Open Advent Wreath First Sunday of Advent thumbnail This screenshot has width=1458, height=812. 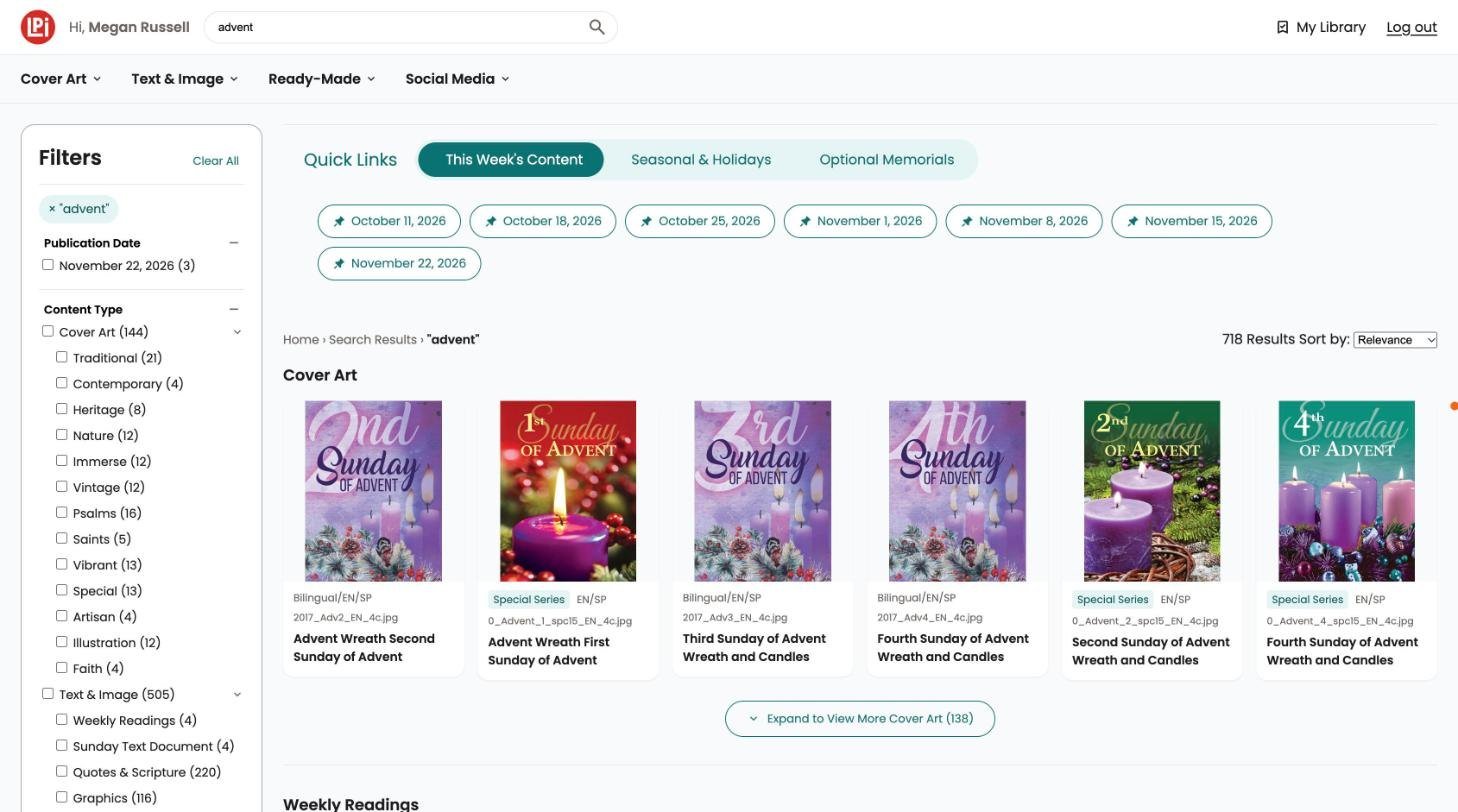(568, 491)
